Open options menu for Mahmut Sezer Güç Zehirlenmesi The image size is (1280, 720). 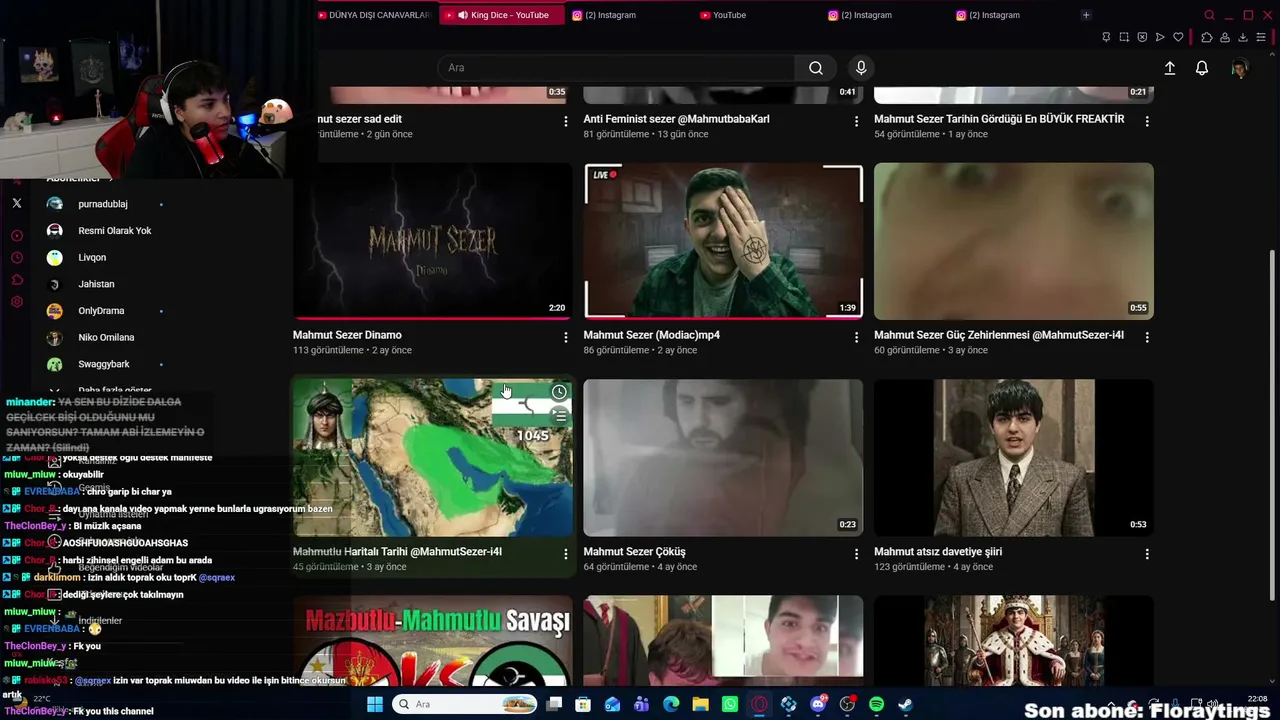pyautogui.click(x=1147, y=337)
